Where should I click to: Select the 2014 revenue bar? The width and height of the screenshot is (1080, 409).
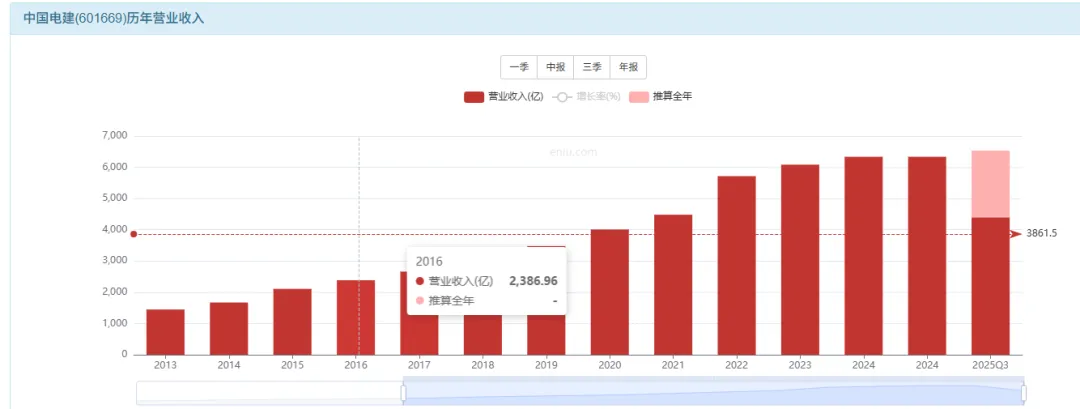point(229,328)
